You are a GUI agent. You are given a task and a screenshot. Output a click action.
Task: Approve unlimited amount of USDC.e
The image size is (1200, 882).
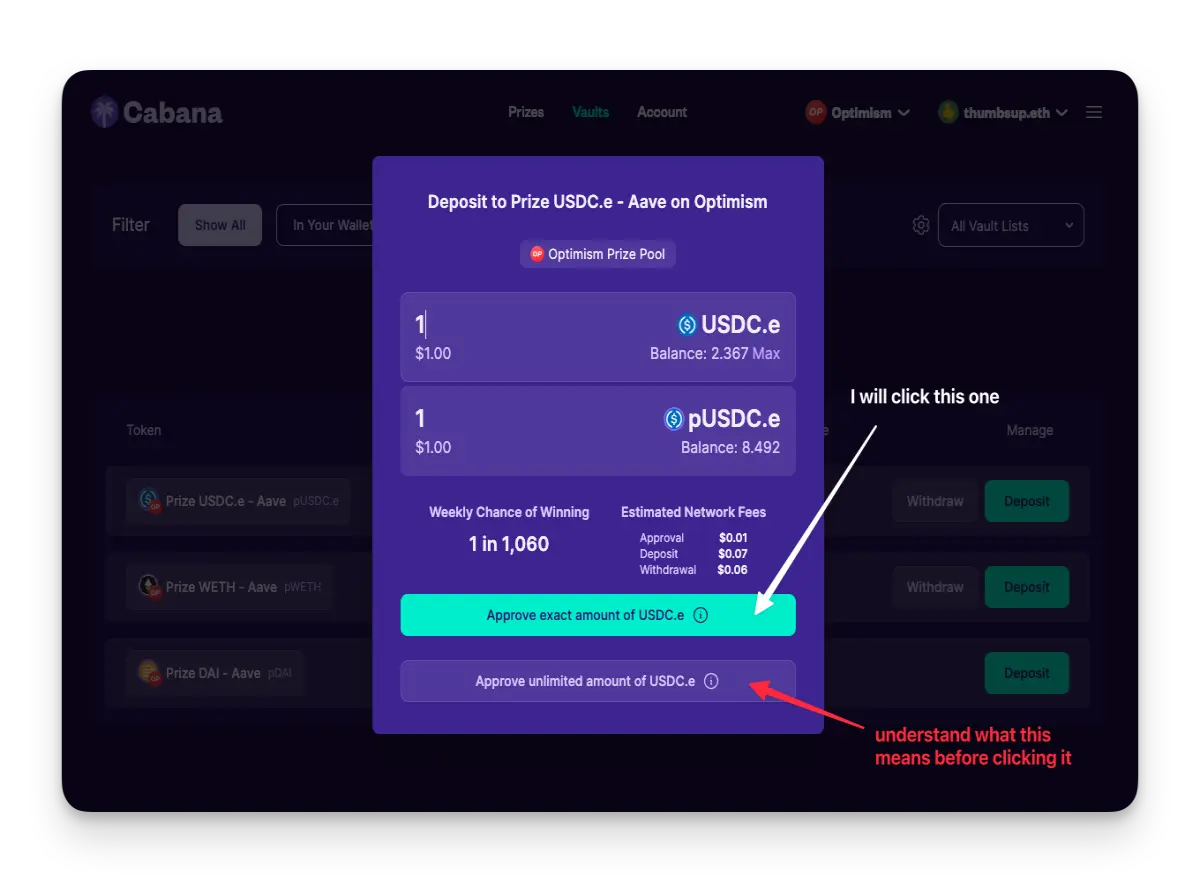click(x=598, y=681)
